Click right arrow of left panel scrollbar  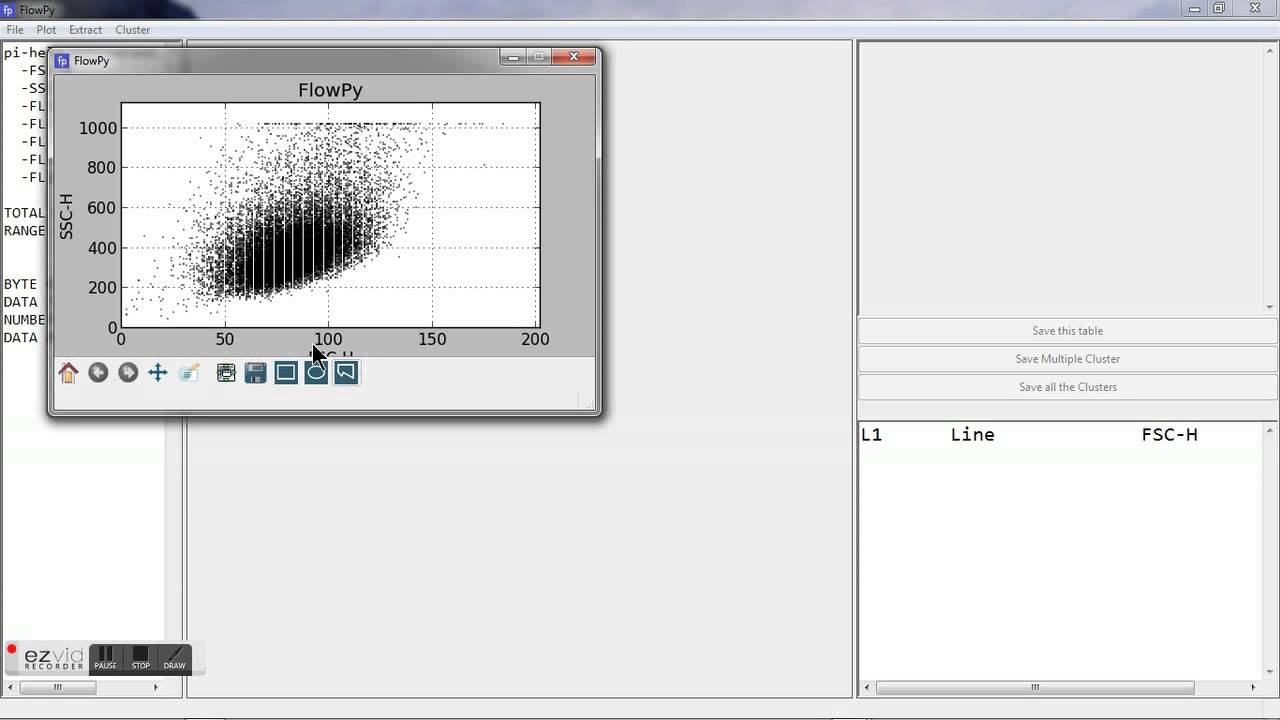tap(155, 687)
